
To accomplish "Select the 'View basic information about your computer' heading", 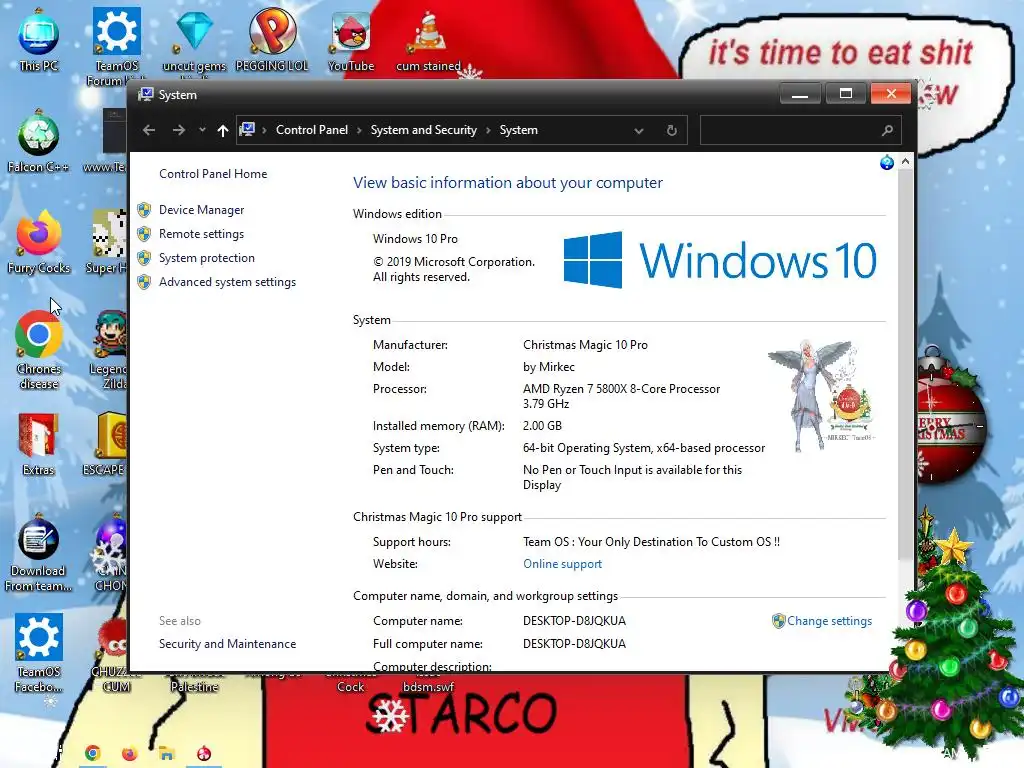I will 507,183.
